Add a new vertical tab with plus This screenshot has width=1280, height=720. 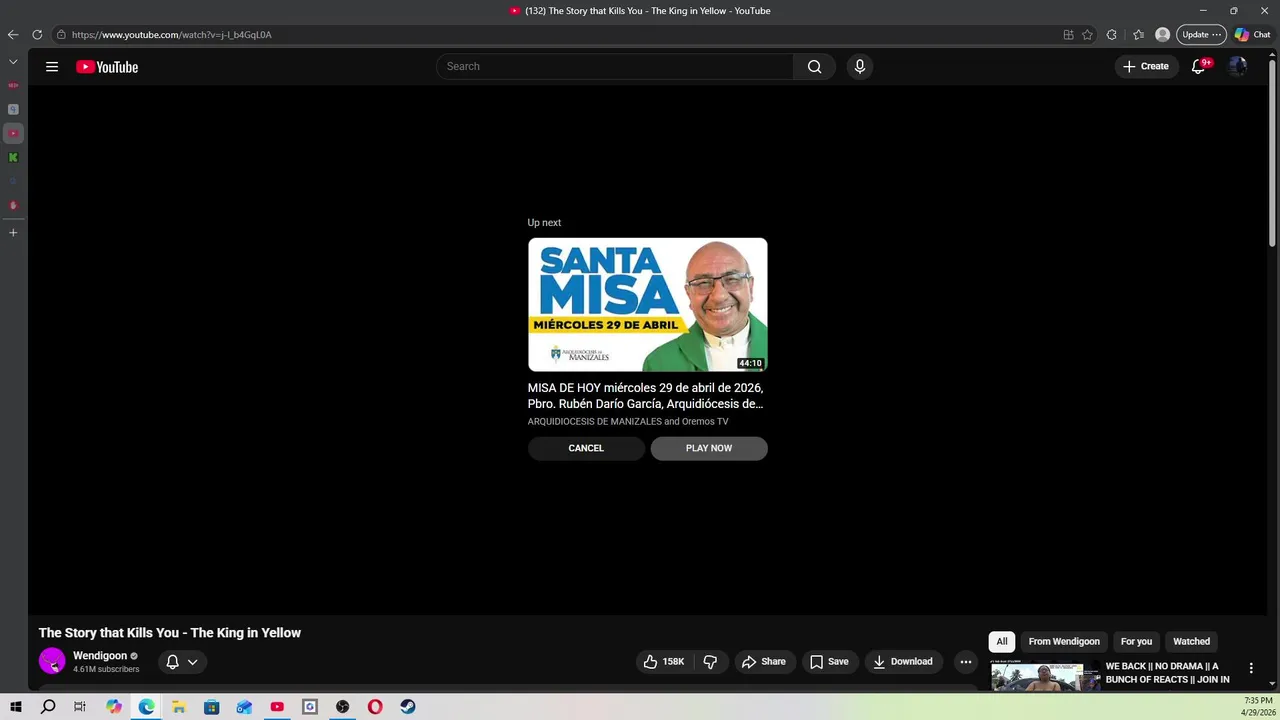pyautogui.click(x=13, y=232)
